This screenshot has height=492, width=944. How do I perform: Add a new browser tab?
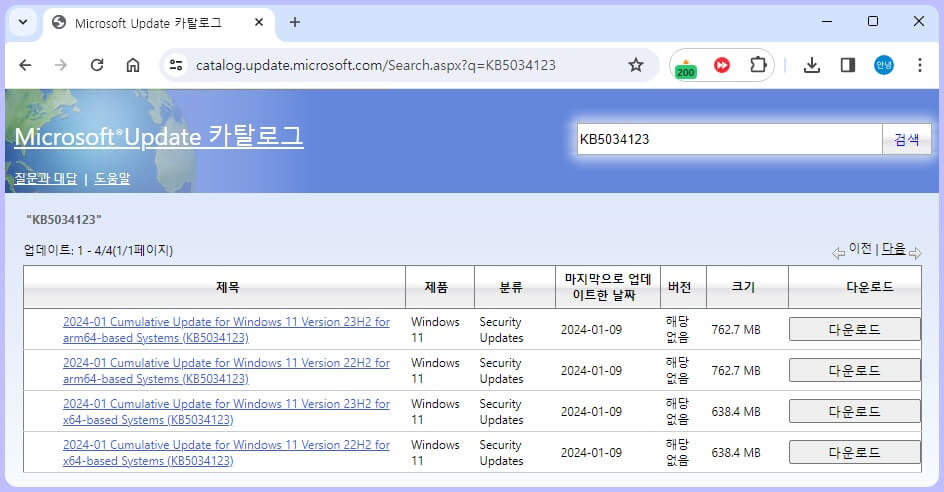(x=294, y=22)
